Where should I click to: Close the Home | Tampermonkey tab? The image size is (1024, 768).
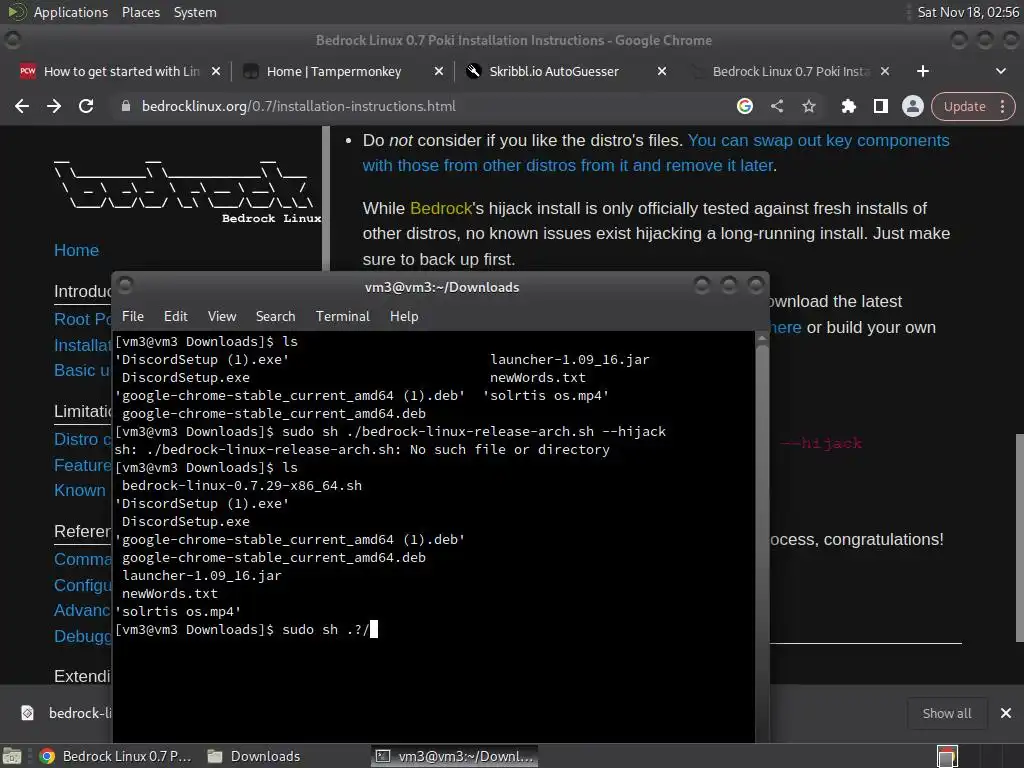click(x=439, y=71)
